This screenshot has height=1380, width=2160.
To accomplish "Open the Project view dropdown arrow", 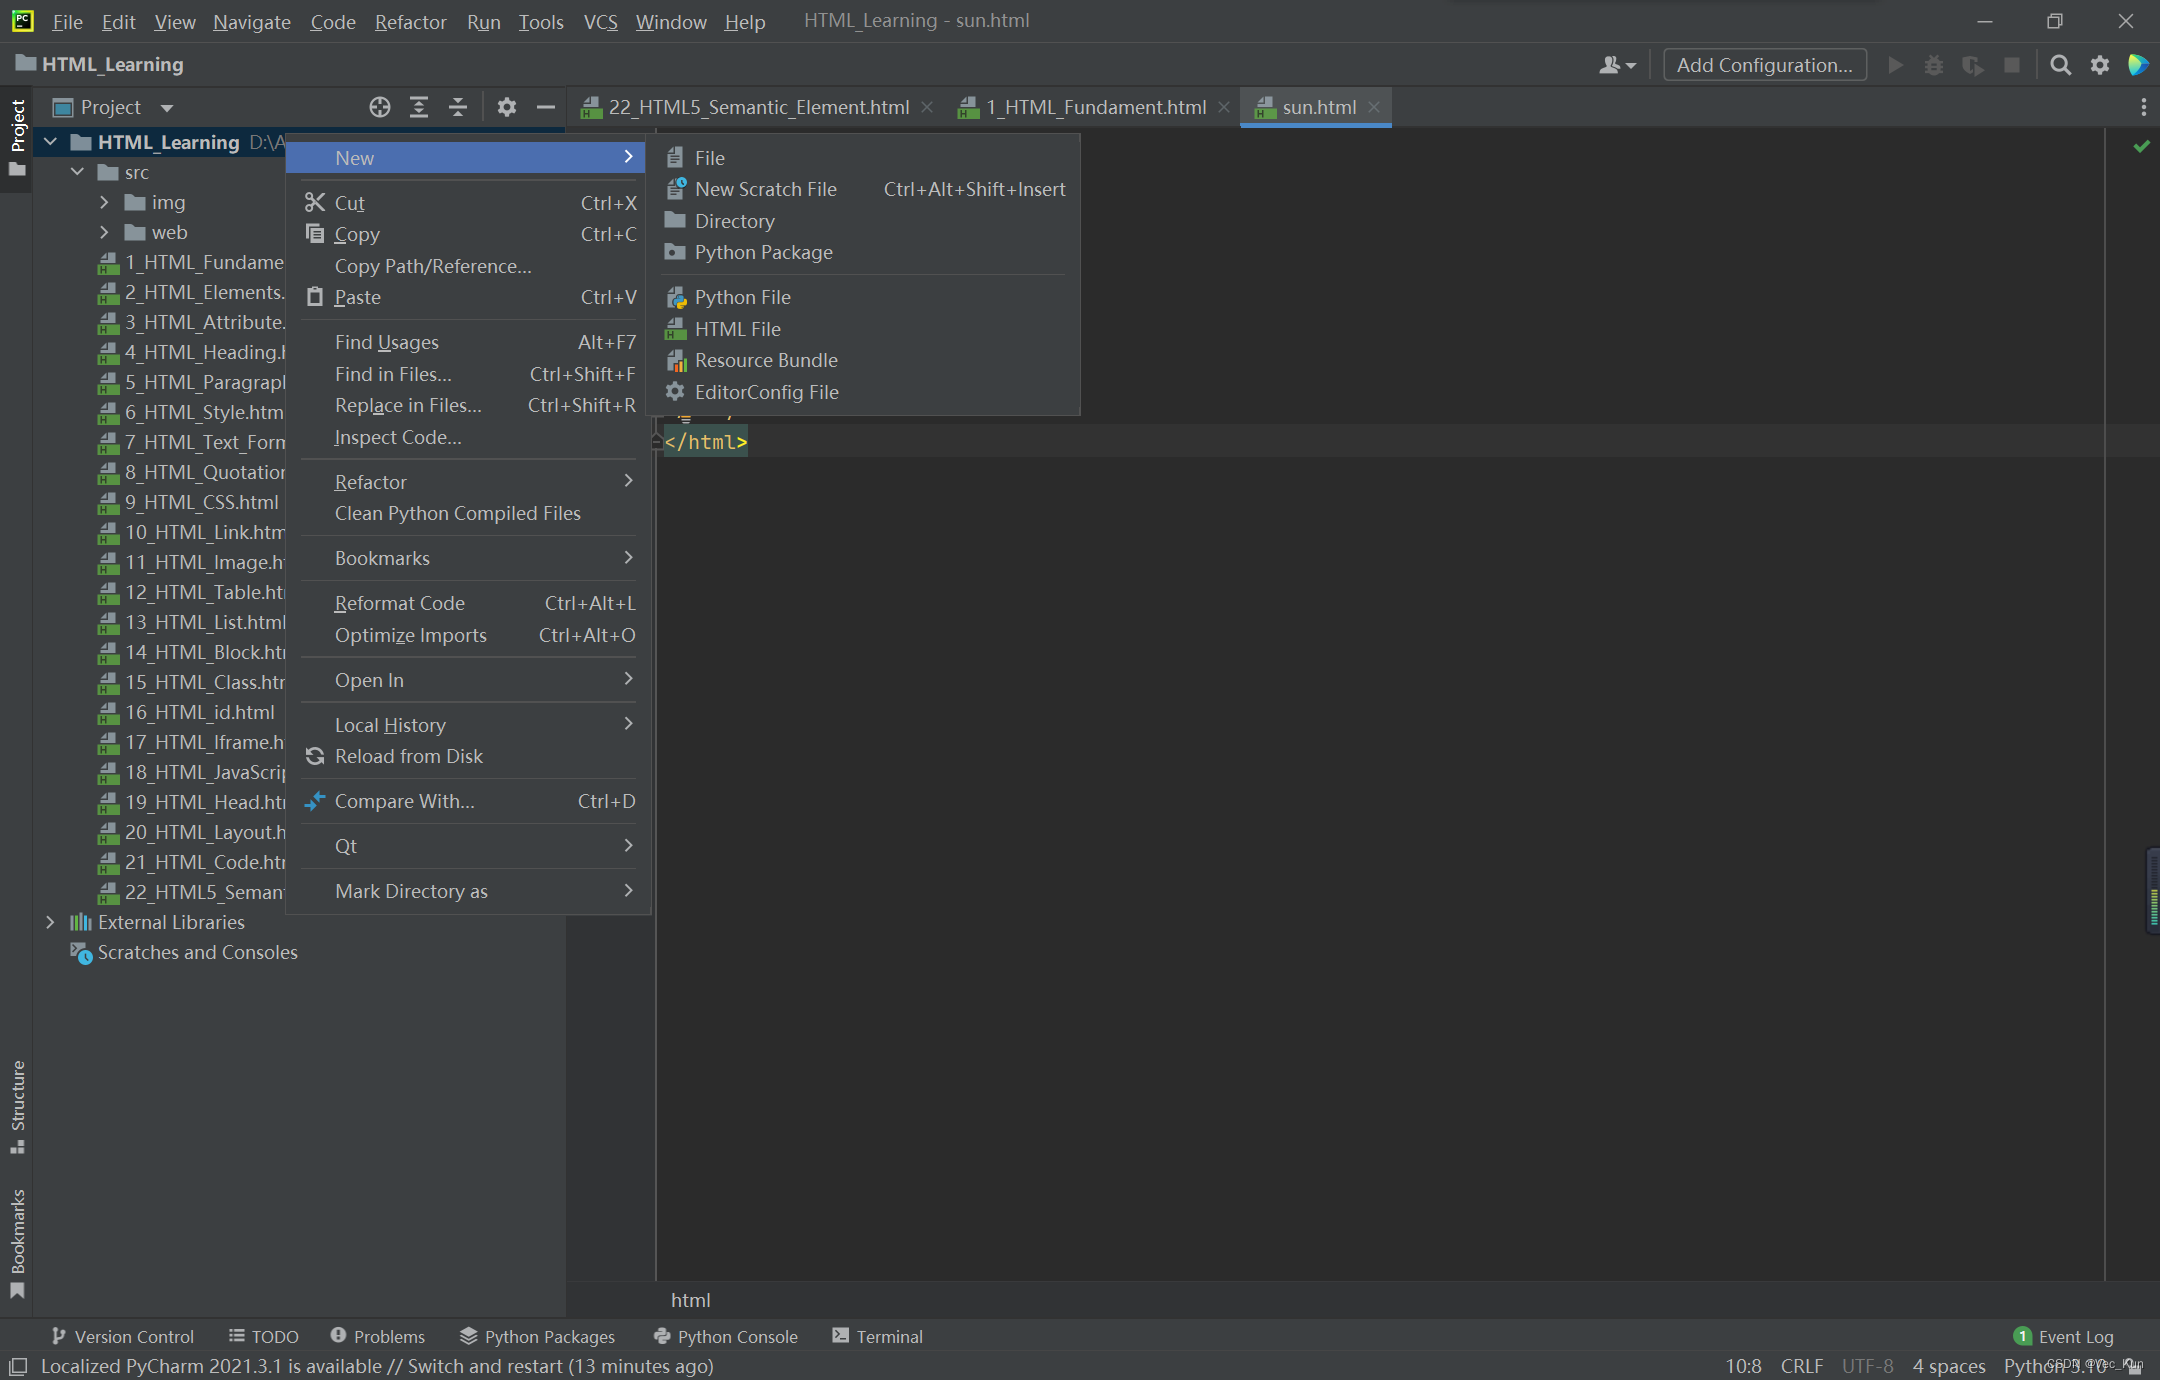I will (167, 108).
